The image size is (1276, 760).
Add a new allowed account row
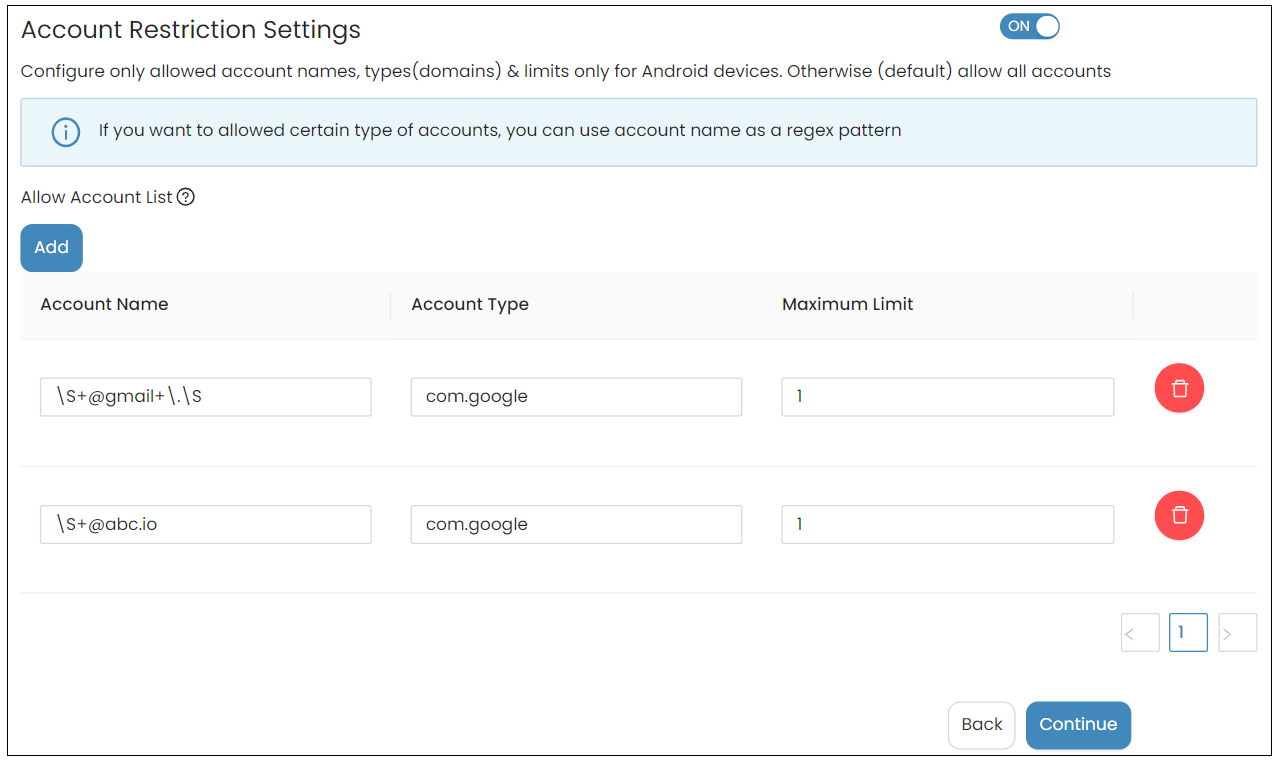click(52, 248)
